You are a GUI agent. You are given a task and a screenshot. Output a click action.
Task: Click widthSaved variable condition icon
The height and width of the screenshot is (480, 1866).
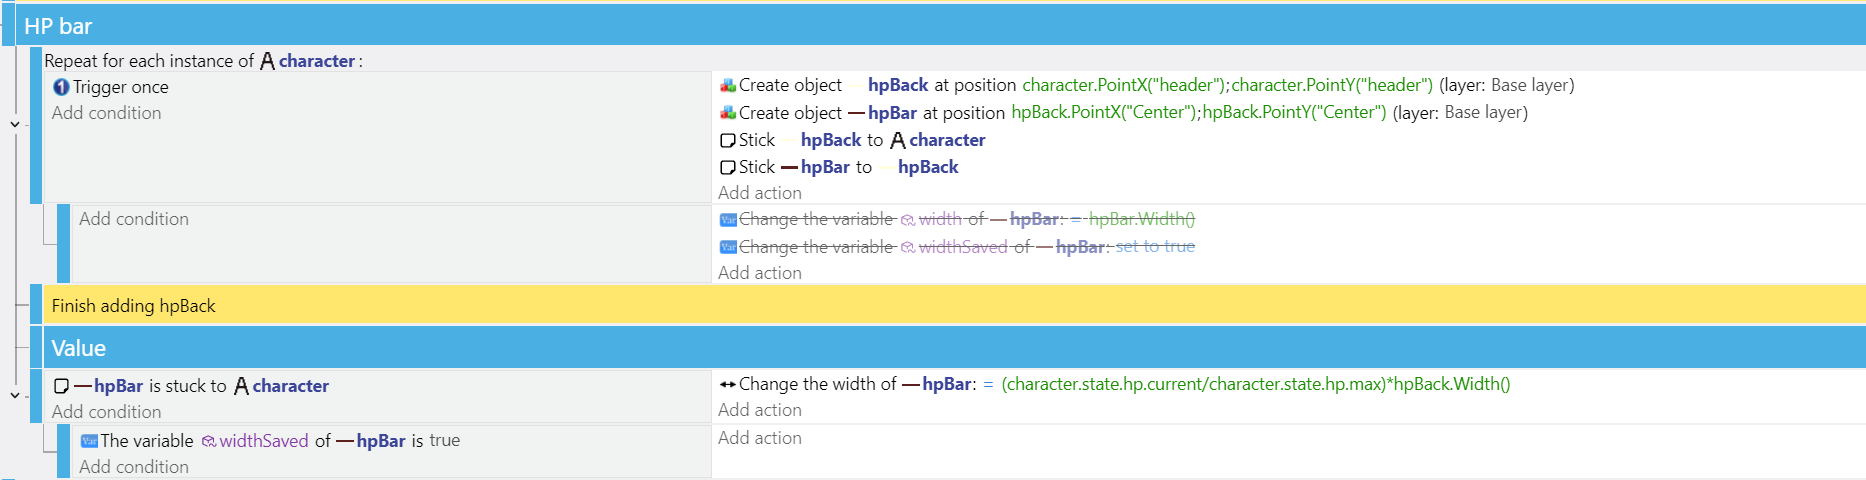click(89, 441)
